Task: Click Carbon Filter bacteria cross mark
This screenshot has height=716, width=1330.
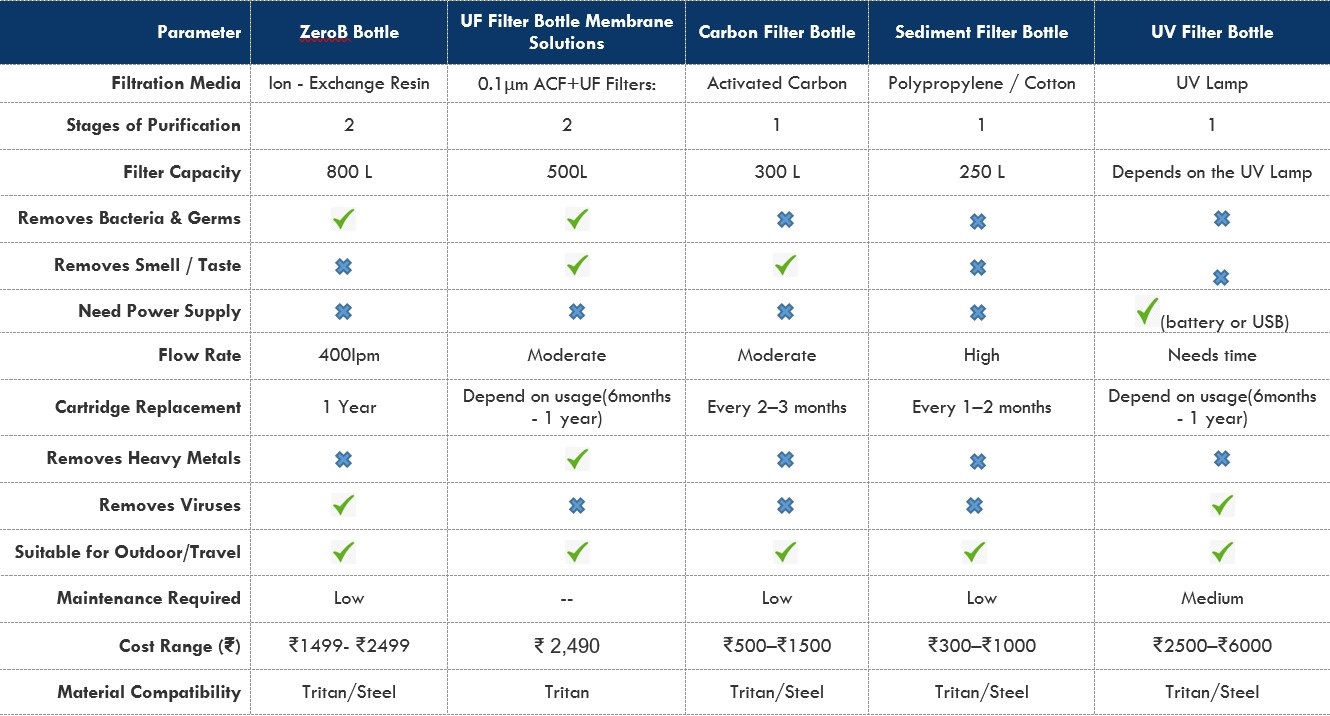Action: pyautogui.click(x=785, y=219)
